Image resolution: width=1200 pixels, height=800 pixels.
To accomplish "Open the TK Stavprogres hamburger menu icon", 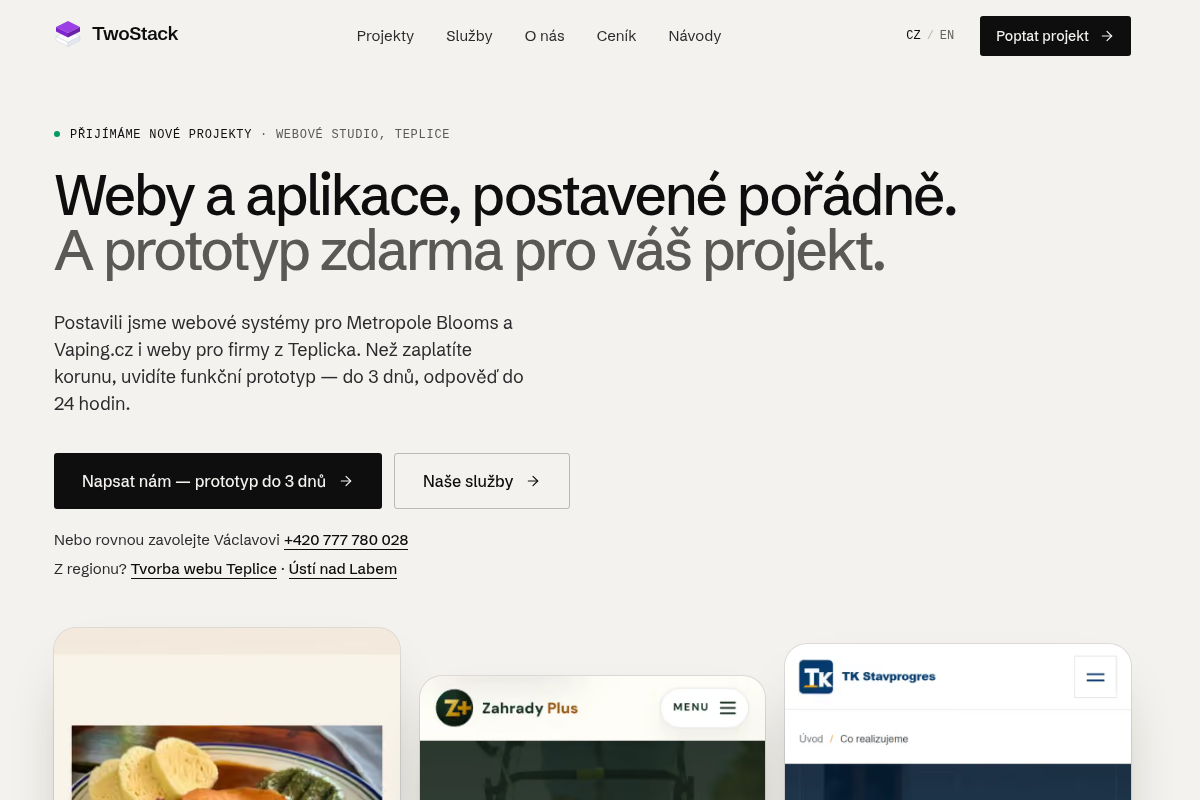I will (x=1095, y=677).
